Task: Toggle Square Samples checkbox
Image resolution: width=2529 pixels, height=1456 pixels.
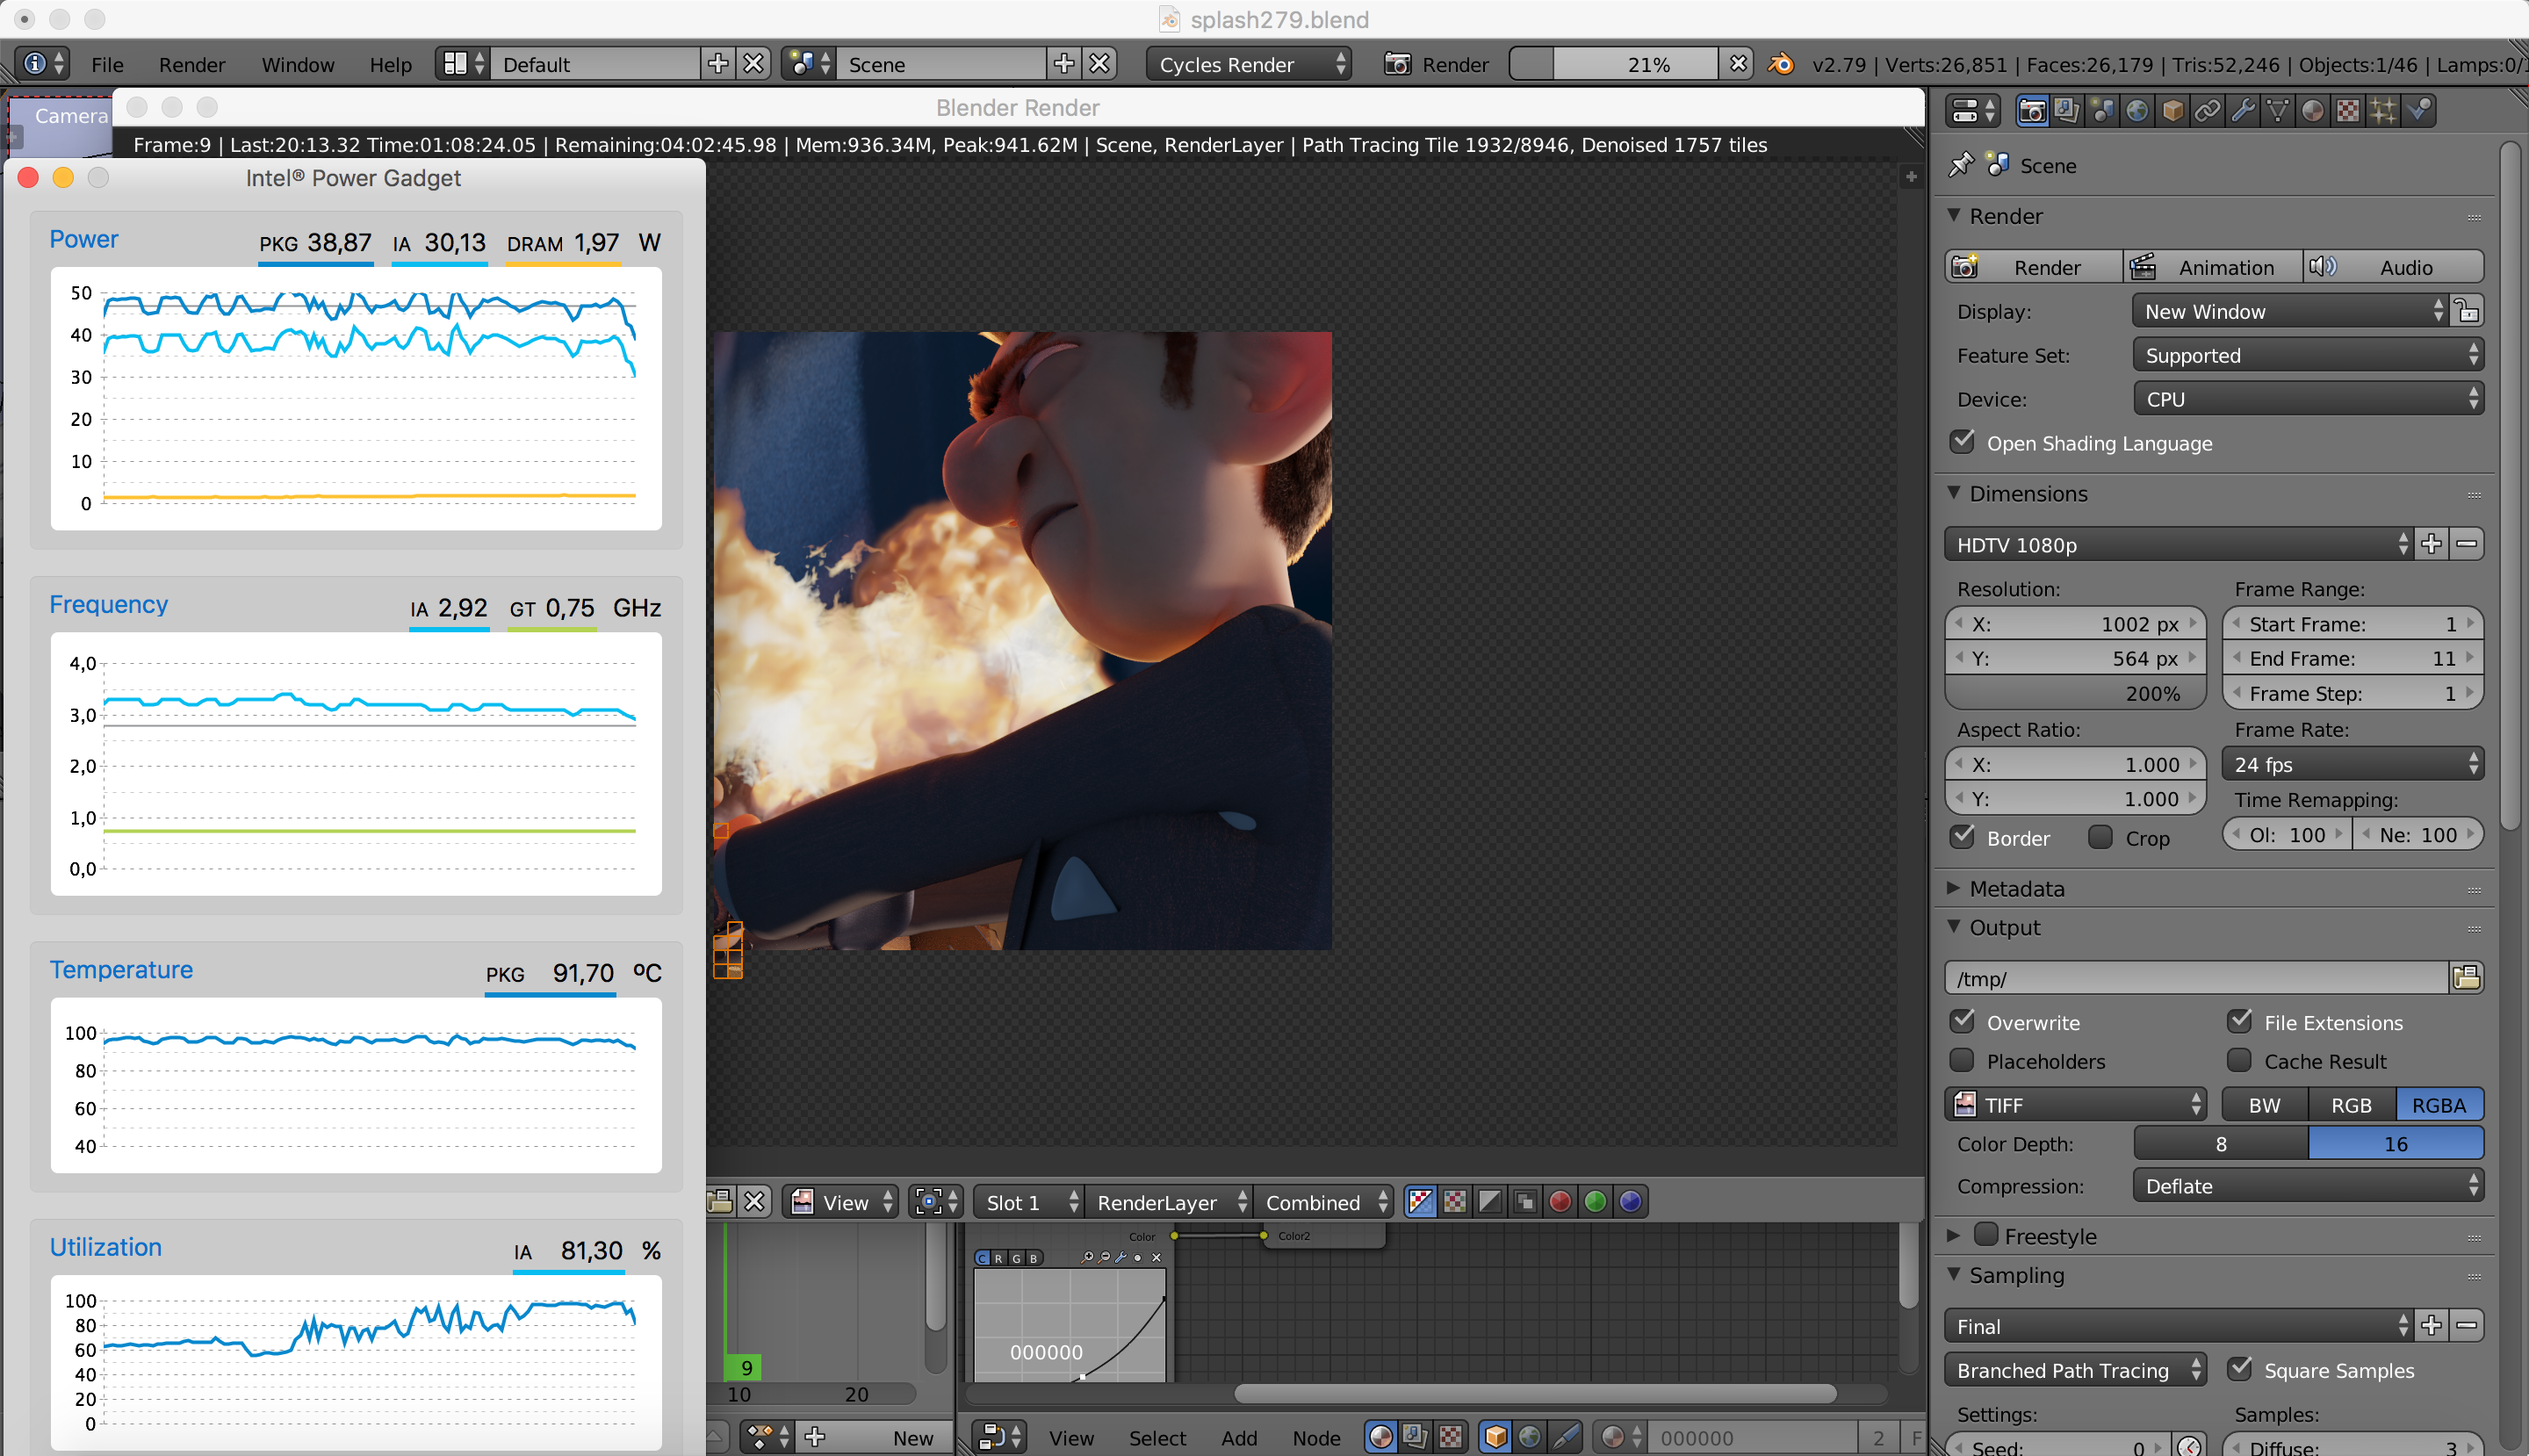Action: coord(2240,1369)
